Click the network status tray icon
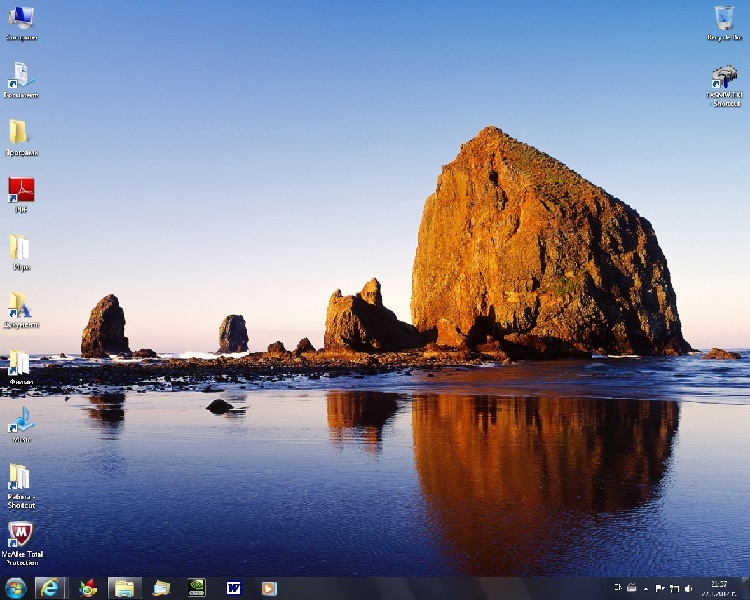 [674, 588]
